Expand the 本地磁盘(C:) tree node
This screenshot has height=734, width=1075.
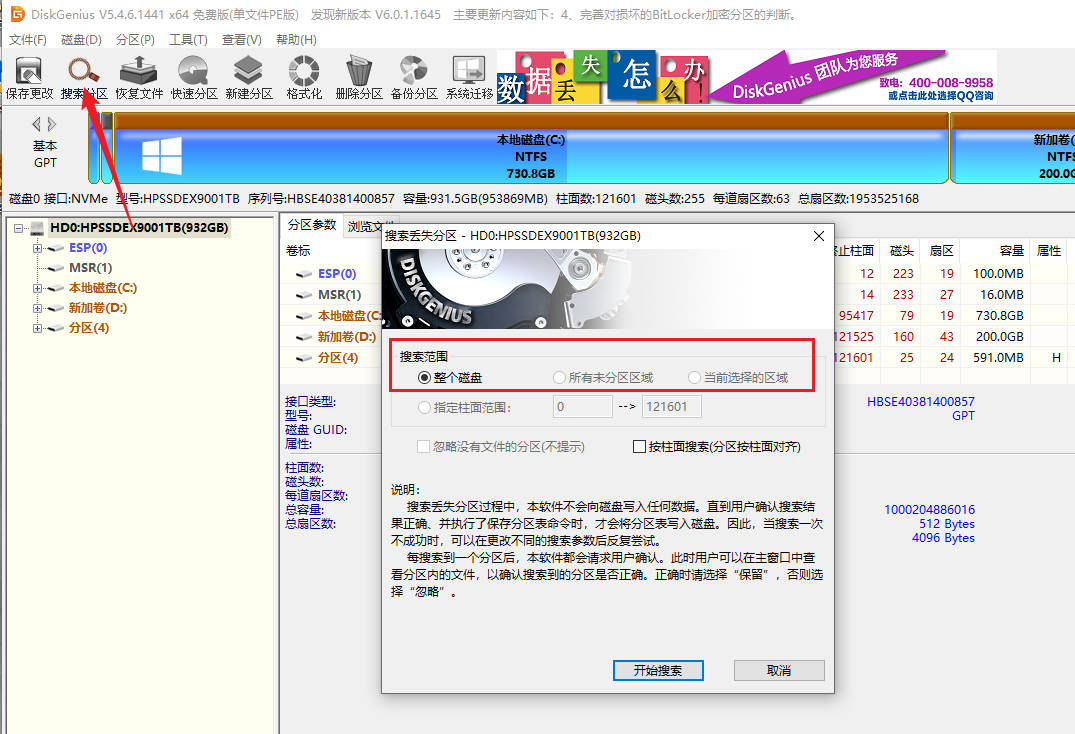tap(38, 289)
